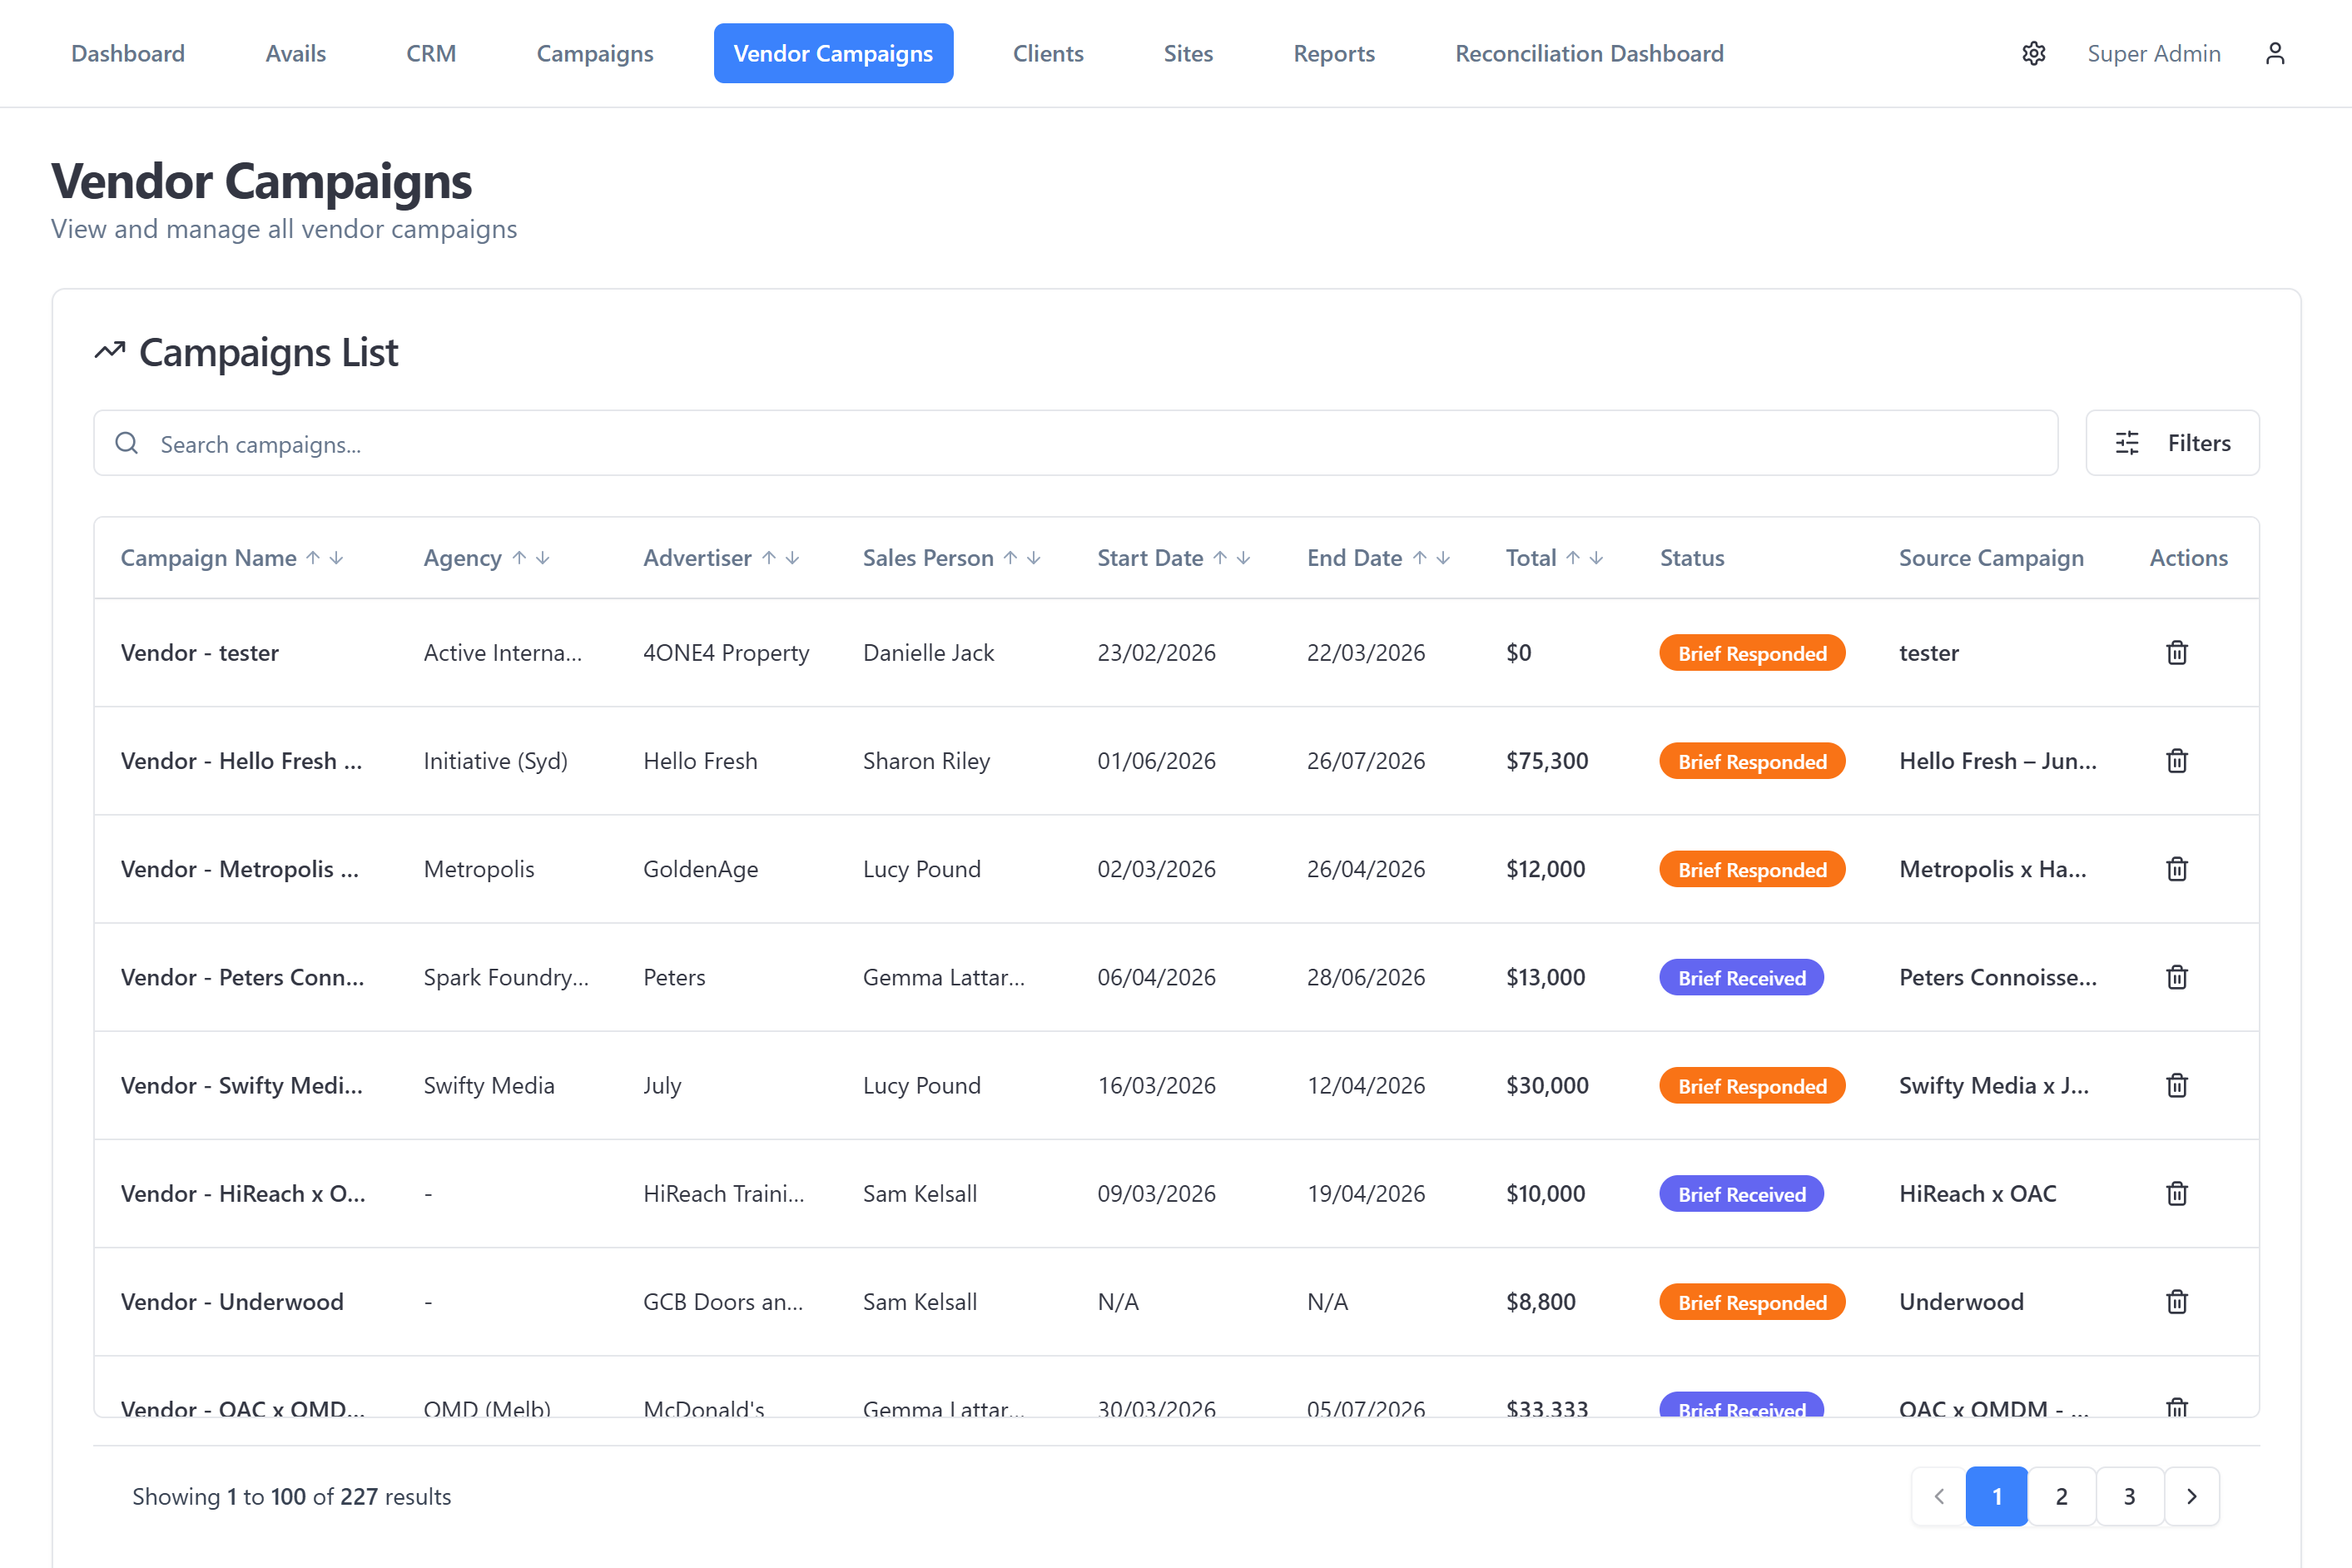The width and height of the screenshot is (2352, 1568).
Task: Click the user profile icon
Action: [x=2275, y=53]
